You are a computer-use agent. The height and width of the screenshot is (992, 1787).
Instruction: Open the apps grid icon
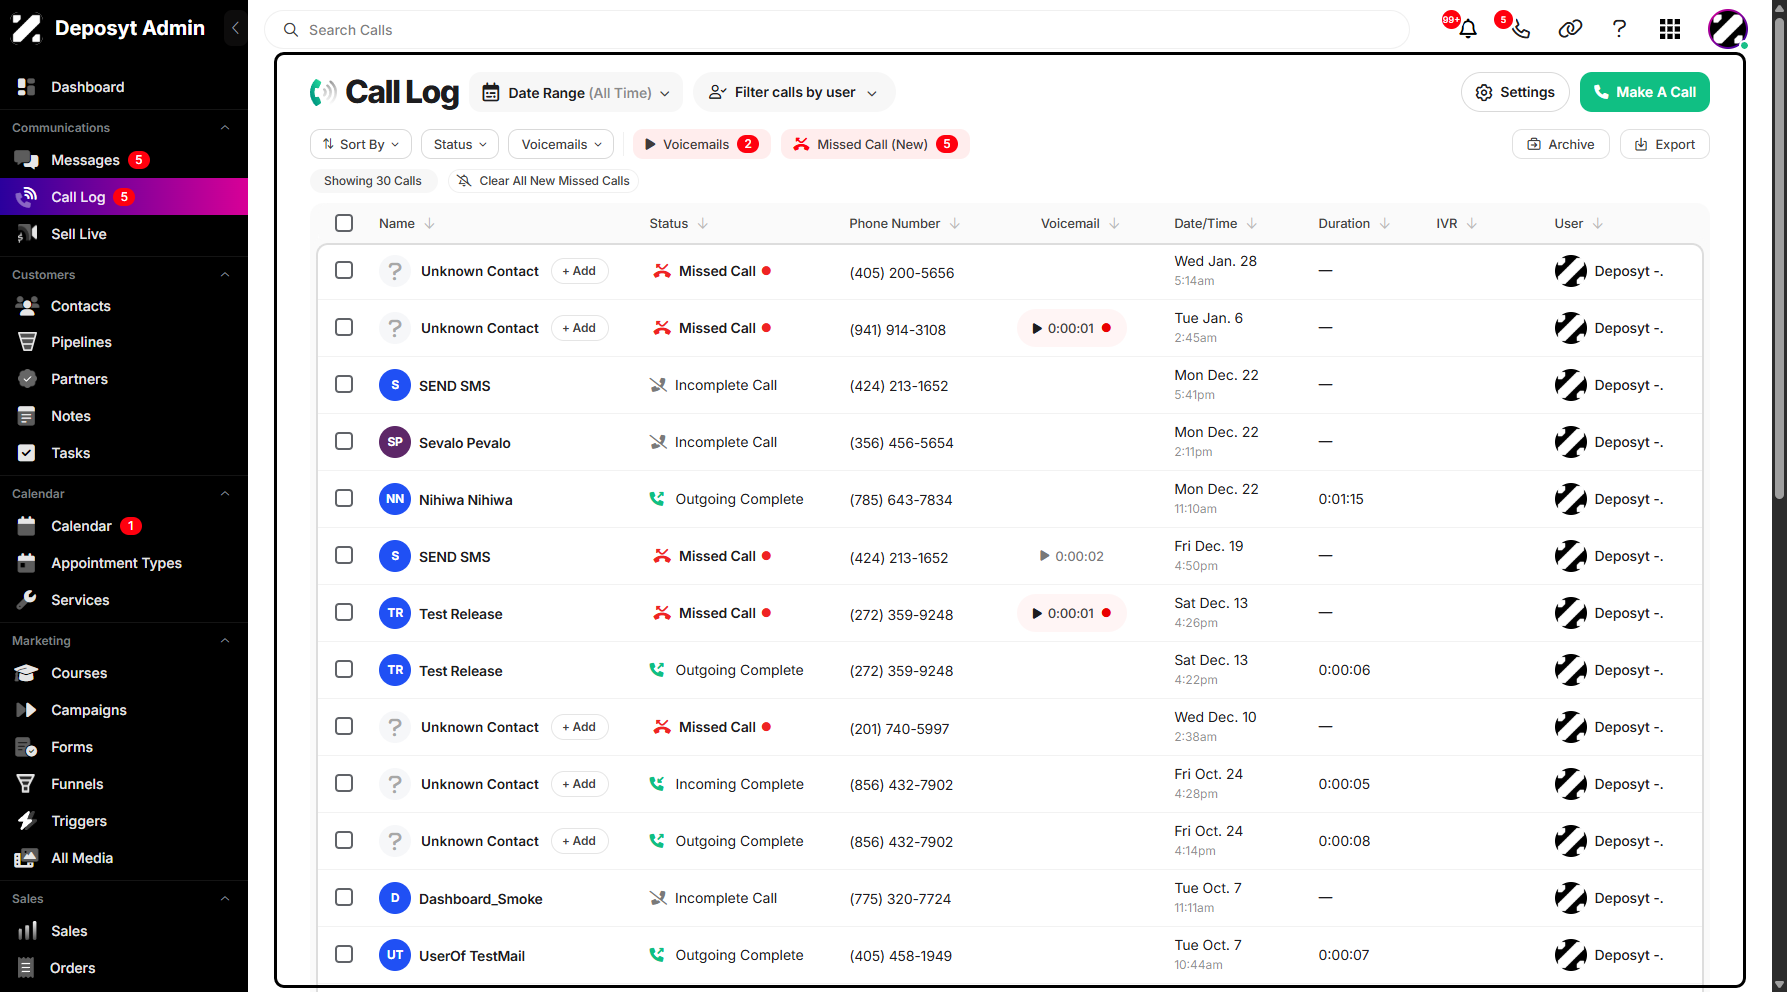click(1670, 29)
